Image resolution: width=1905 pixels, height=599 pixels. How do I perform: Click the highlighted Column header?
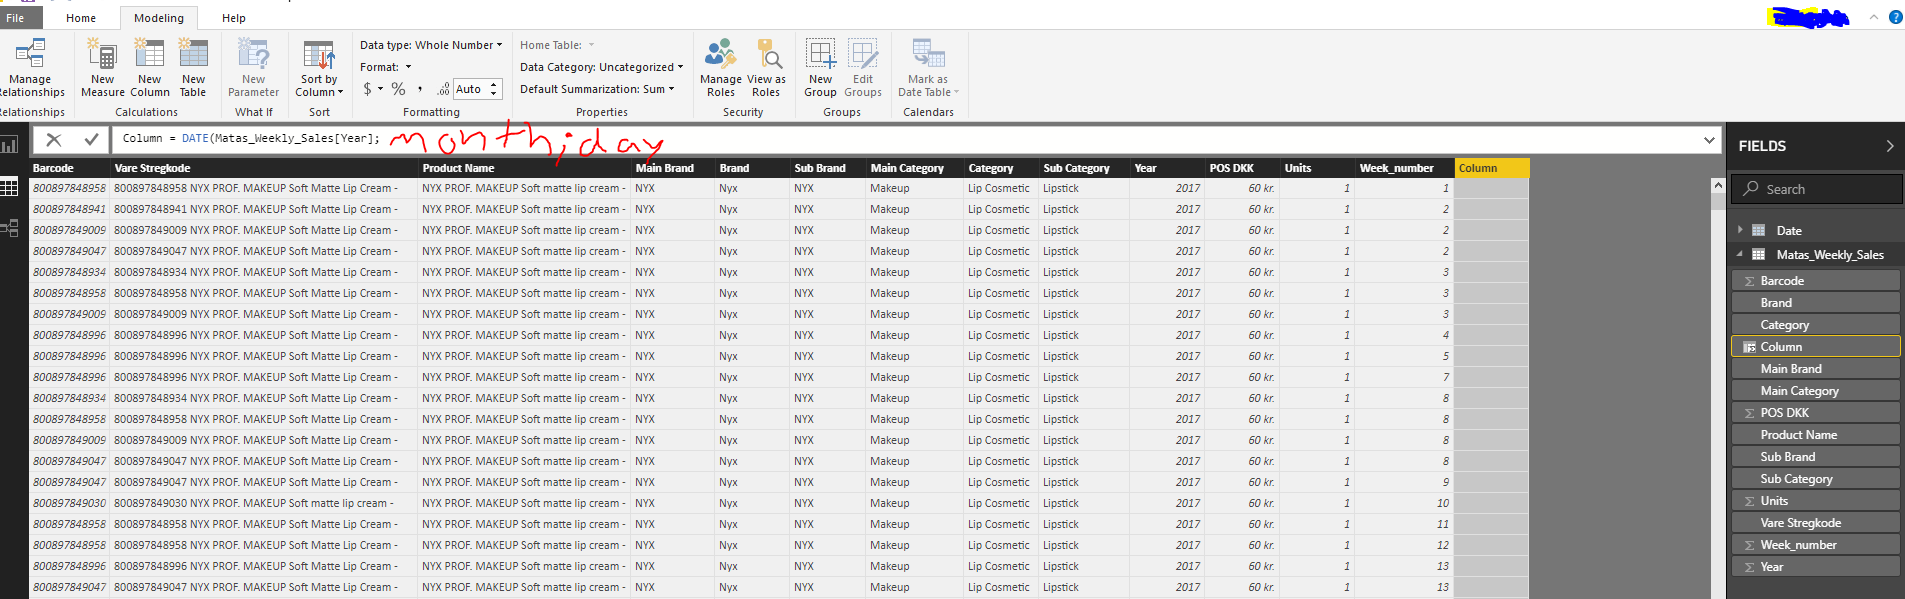(1491, 168)
